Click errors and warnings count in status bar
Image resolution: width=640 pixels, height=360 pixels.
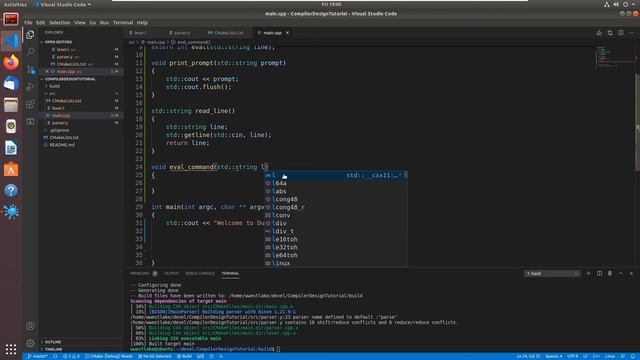71,356
